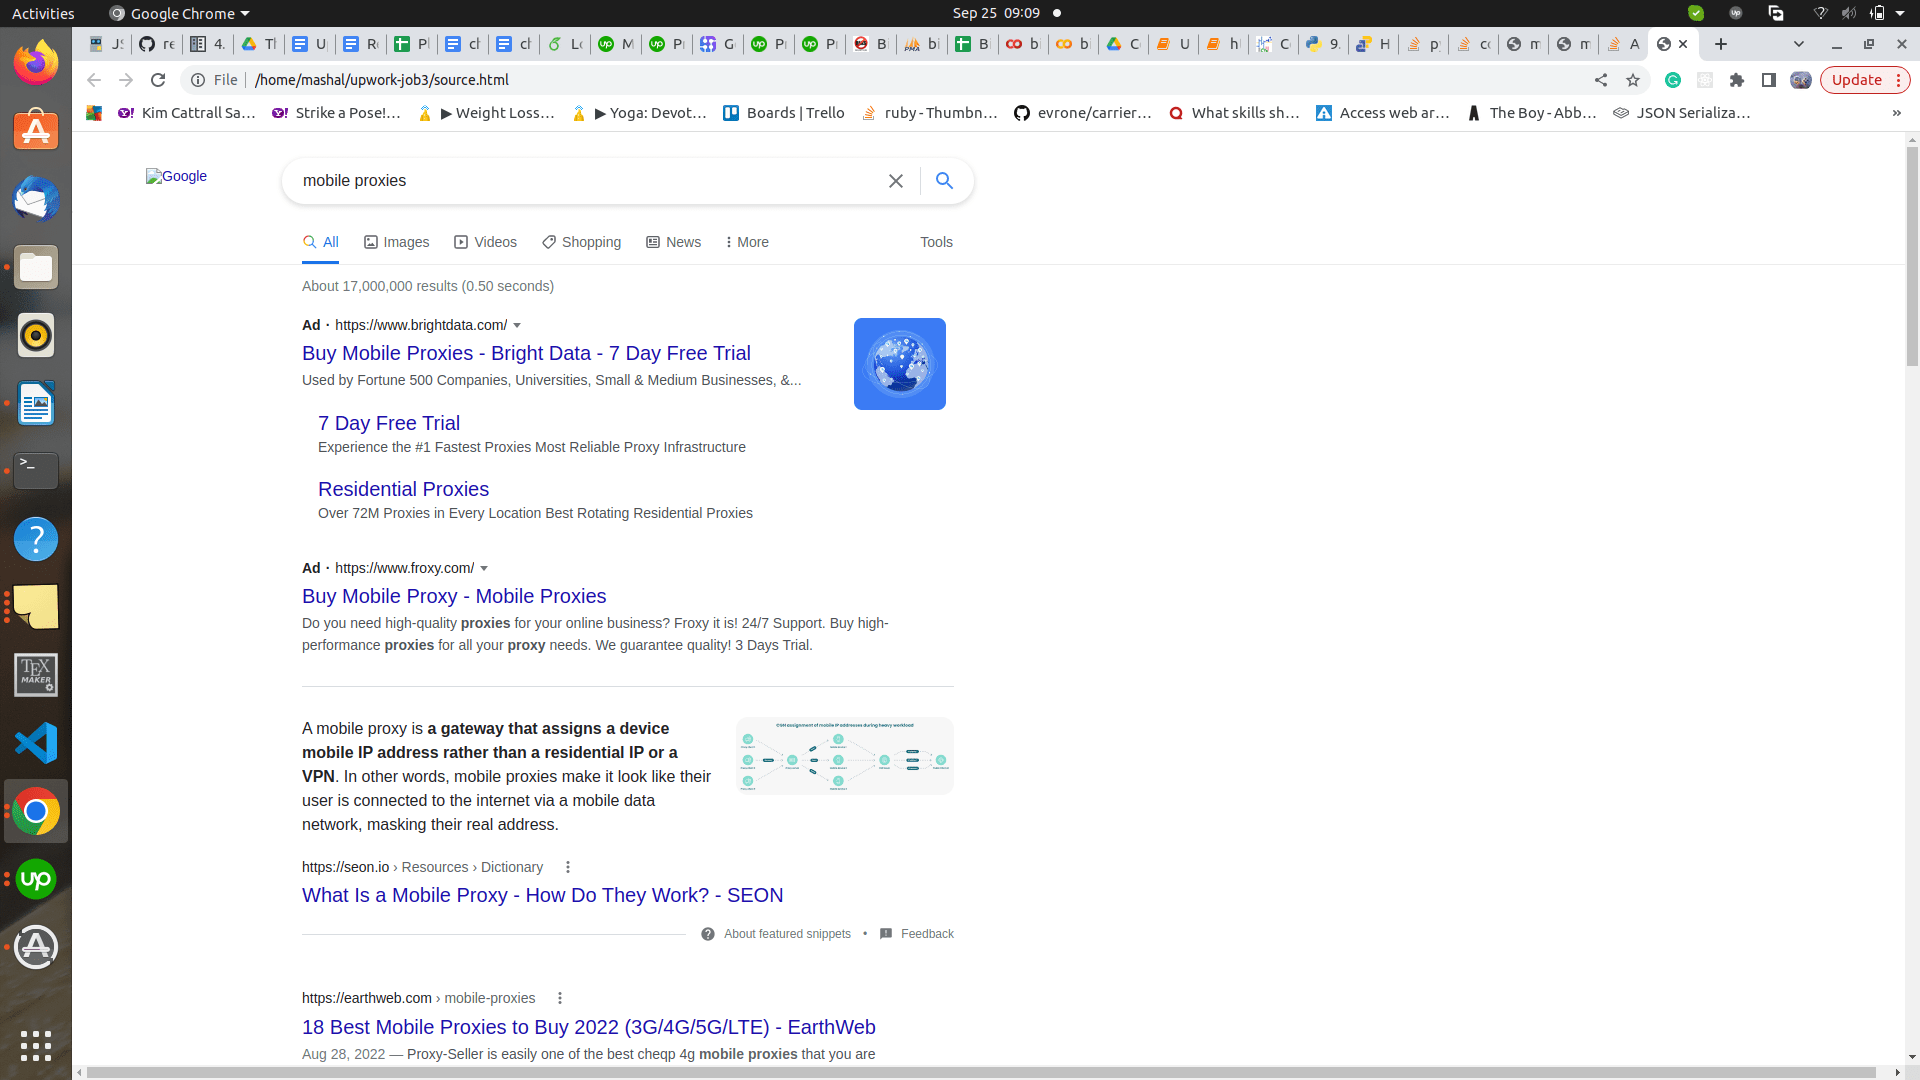Open the Tools search options
This screenshot has height=1080, width=1920.
pyautogui.click(x=936, y=242)
